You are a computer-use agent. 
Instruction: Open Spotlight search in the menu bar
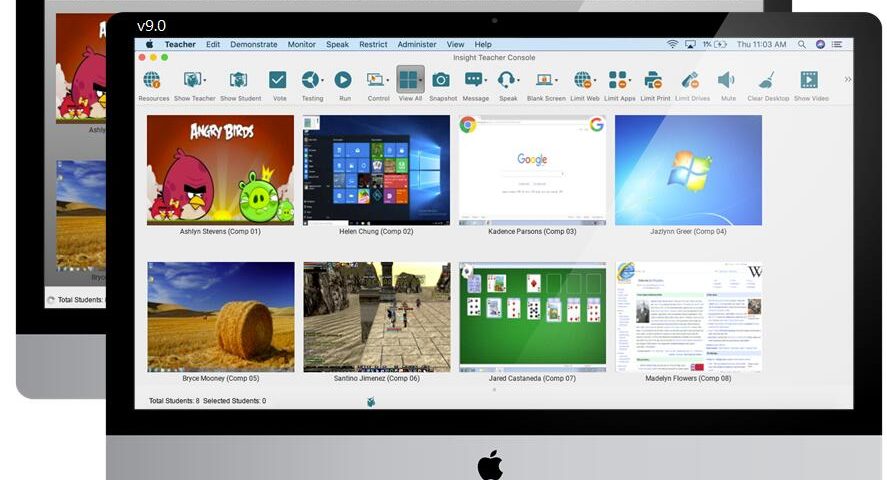tap(804, 44)
